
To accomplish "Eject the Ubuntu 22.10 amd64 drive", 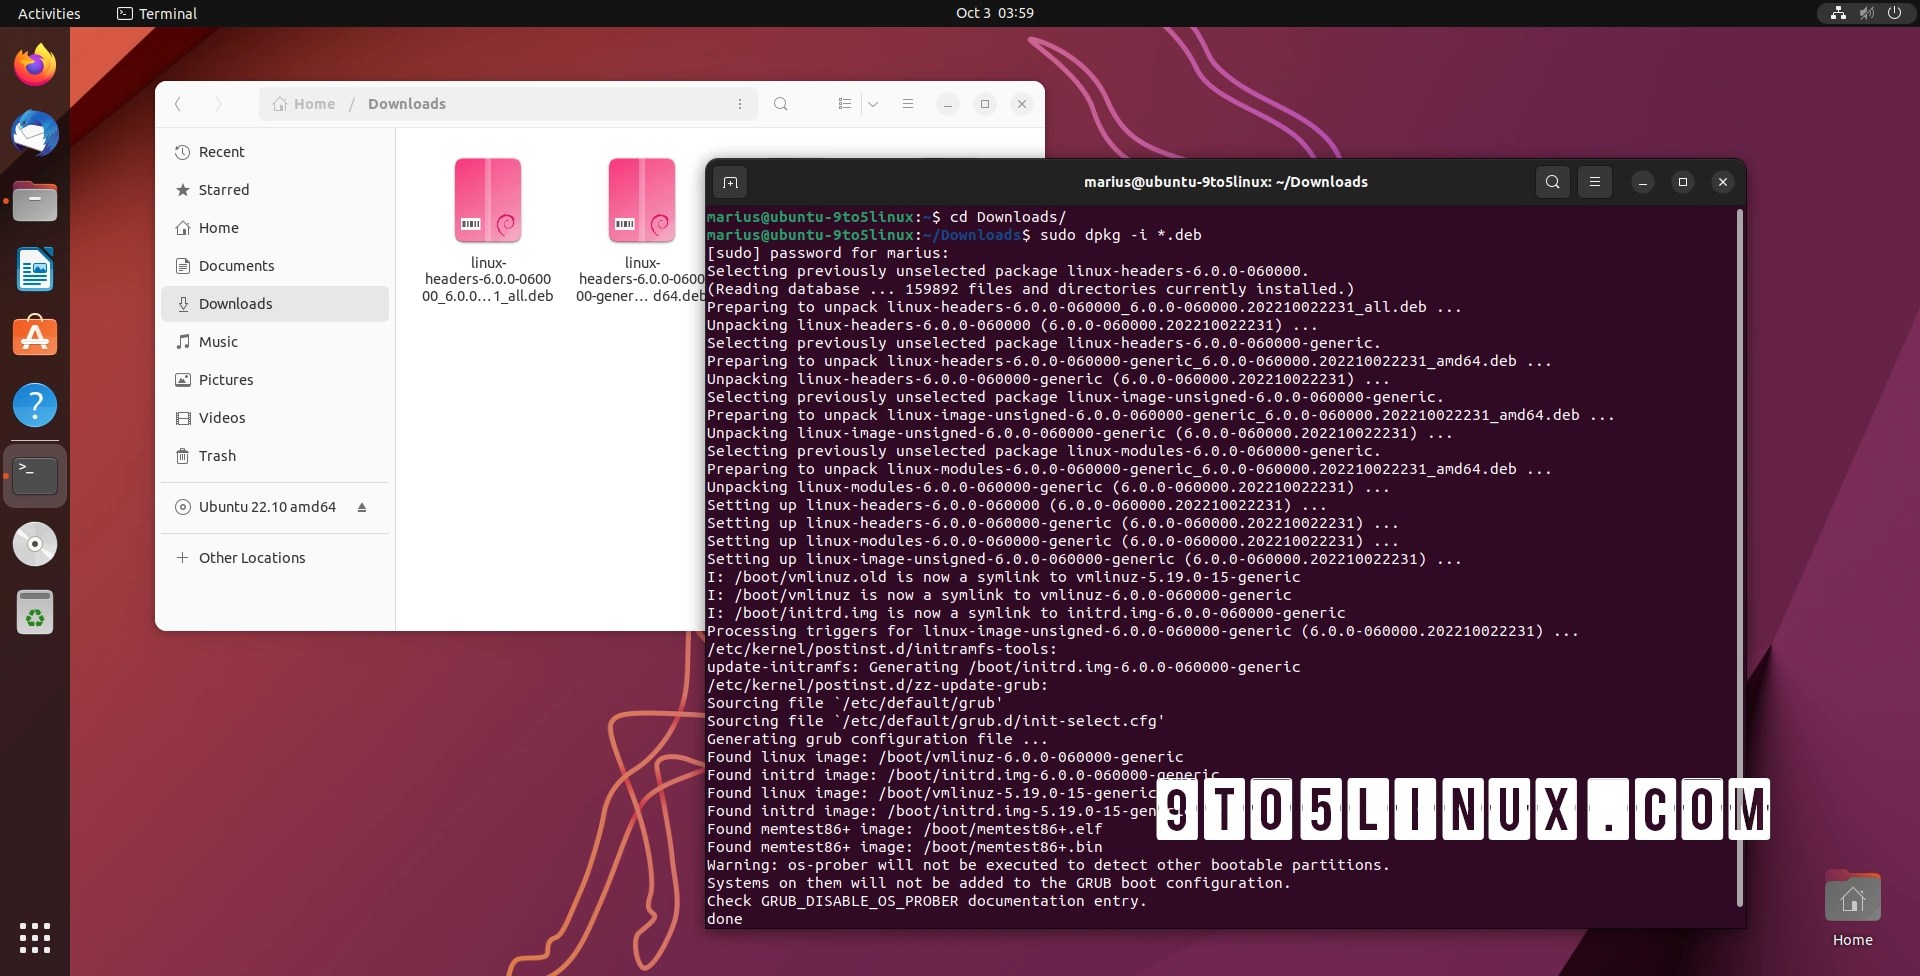I will (x=361, y=507).
